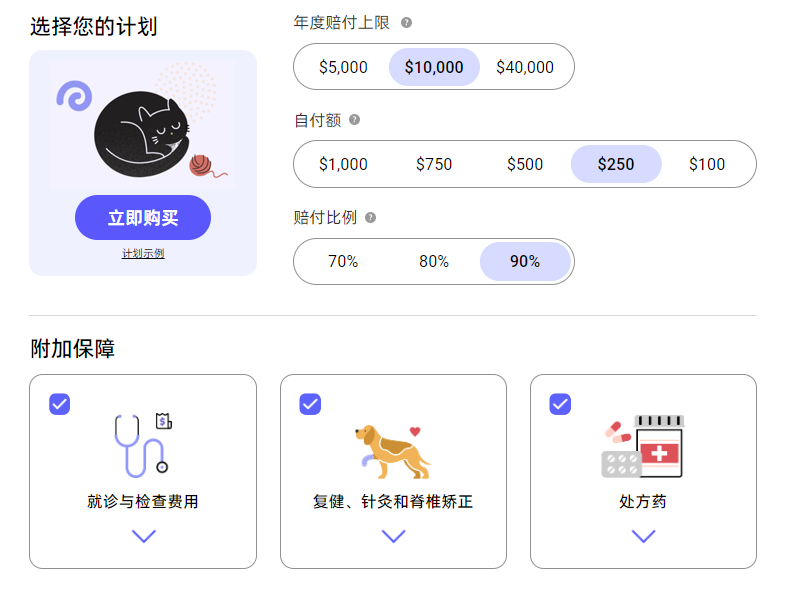Click the dog icon for 复健、针灸和脊椎矫正
The height and width of the screenshot is (592, 811).
pyautogui.click(x=394, y=452)
